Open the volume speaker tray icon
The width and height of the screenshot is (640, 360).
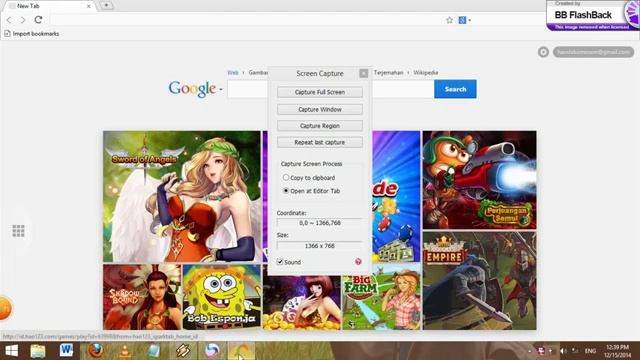pyautogui.click(x=563, y=351)
